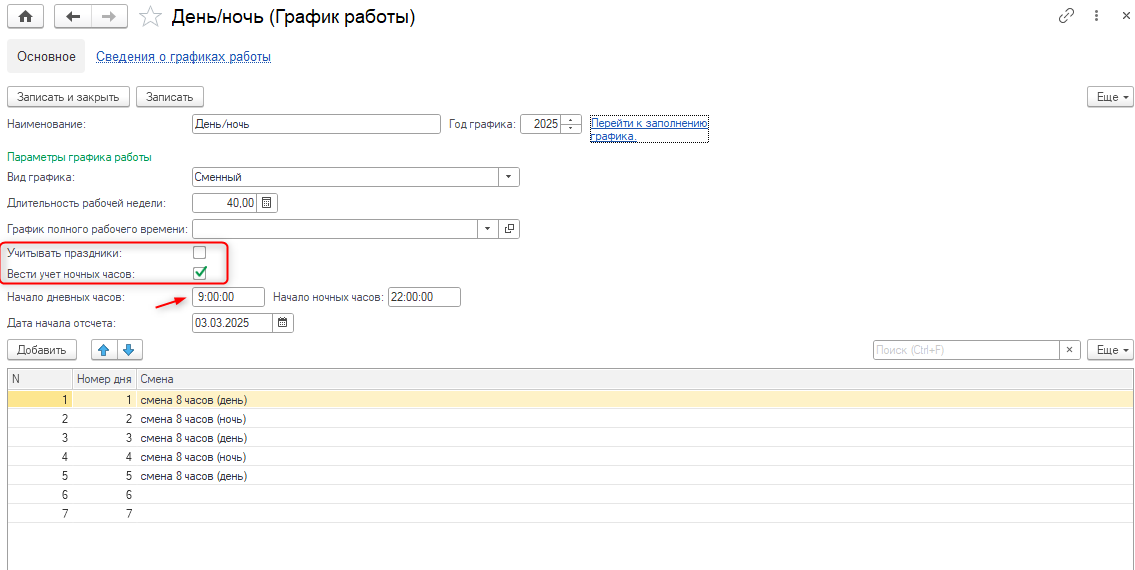1135x570 pixels.
Task: Click the Home icon button
Action: 26,17
